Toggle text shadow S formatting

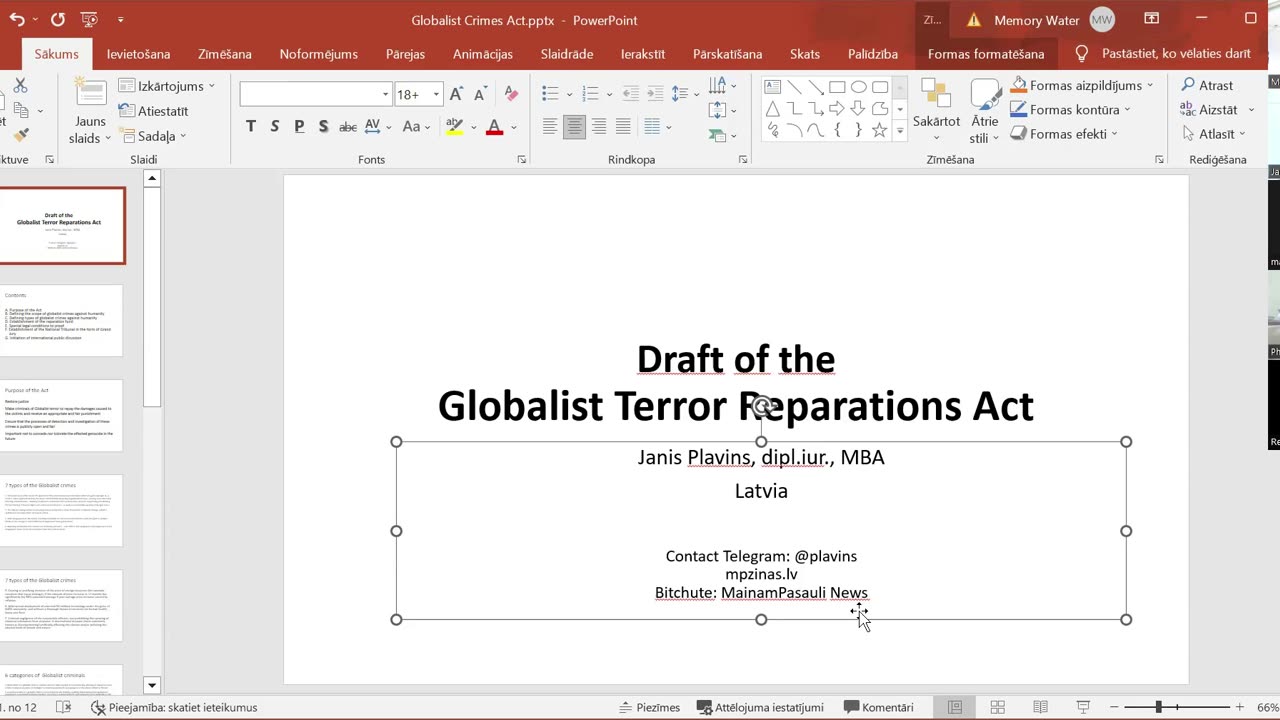coord(323,127)
